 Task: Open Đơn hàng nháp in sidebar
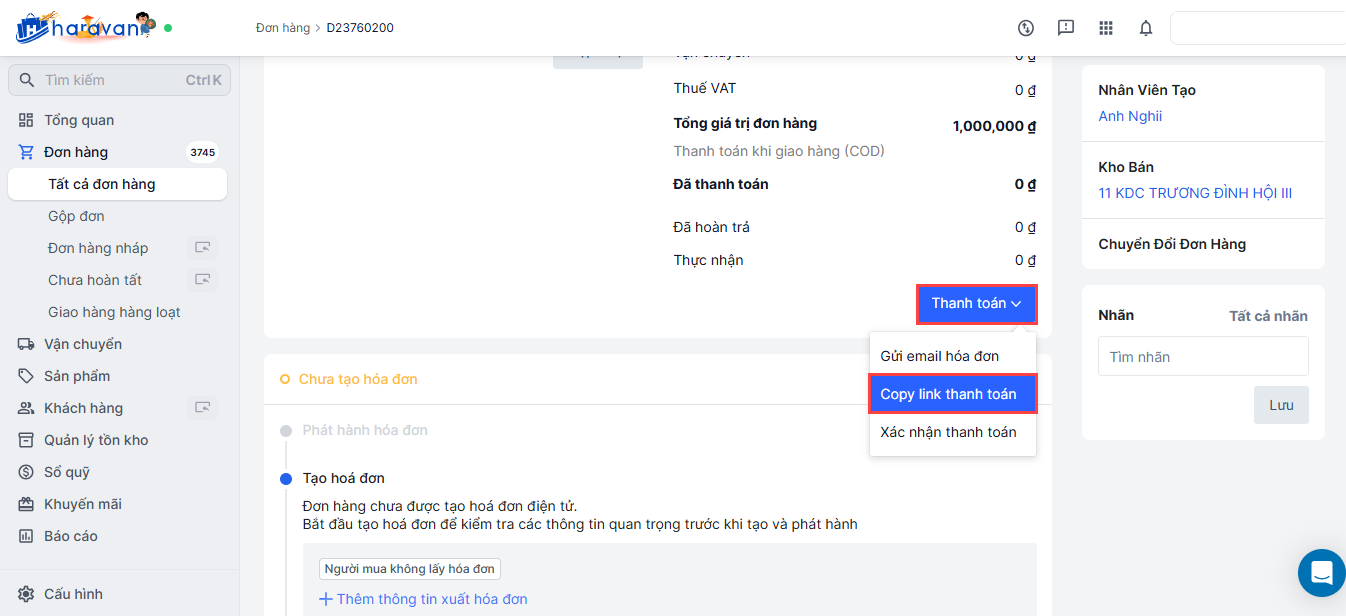point(98,248)
